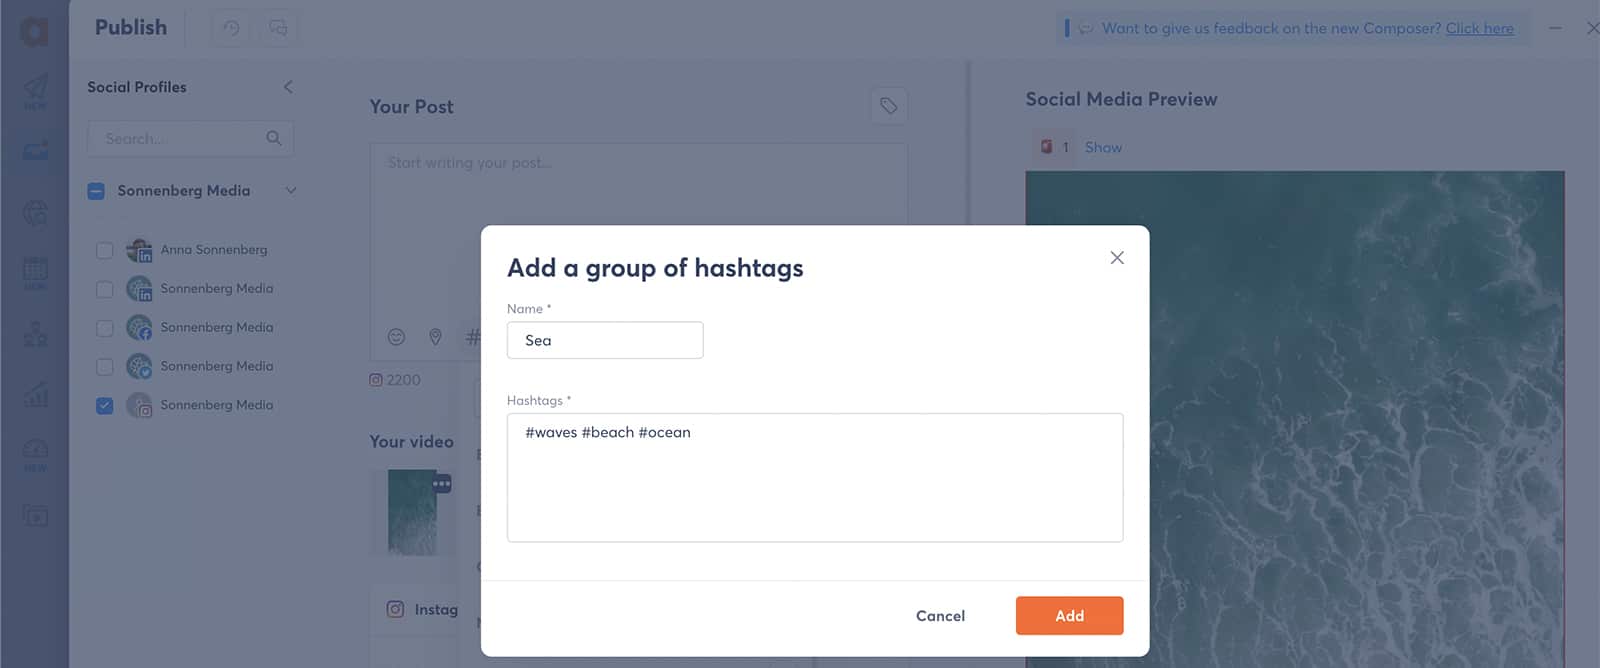This screenshot has width=1600, height=668.
Task: Open the video thumbnail options menu
Action: pyautogui.click(x=442, y=484)
